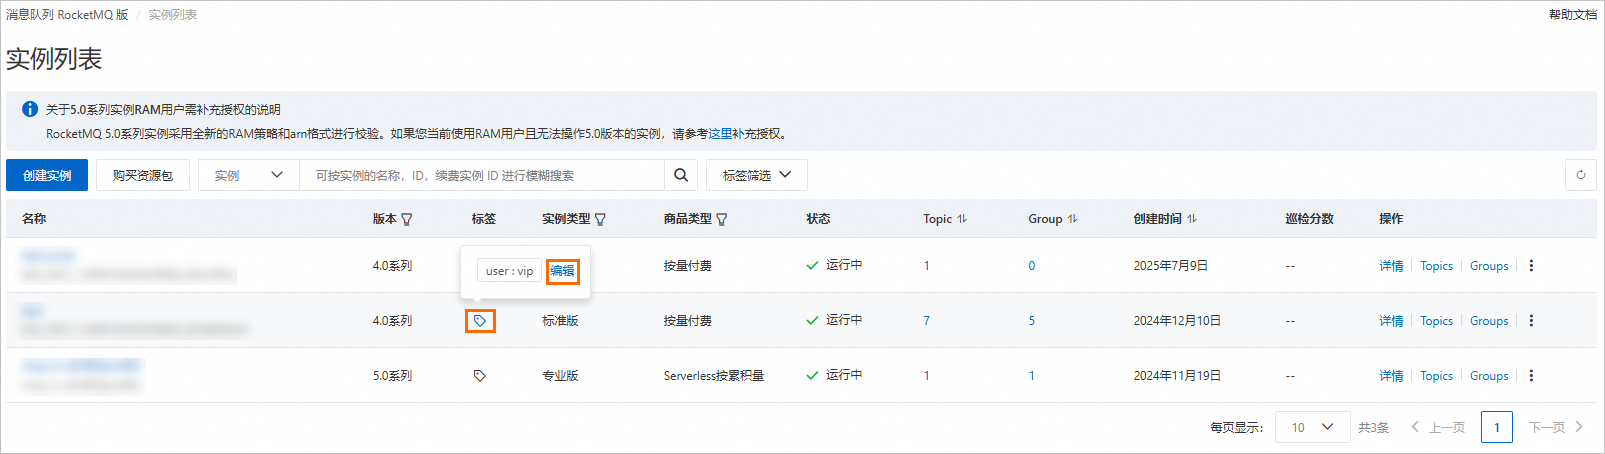Screen dimensions: 1605x454
Task: Click the 创建实例 button
Action: click(x=47, y=175)
